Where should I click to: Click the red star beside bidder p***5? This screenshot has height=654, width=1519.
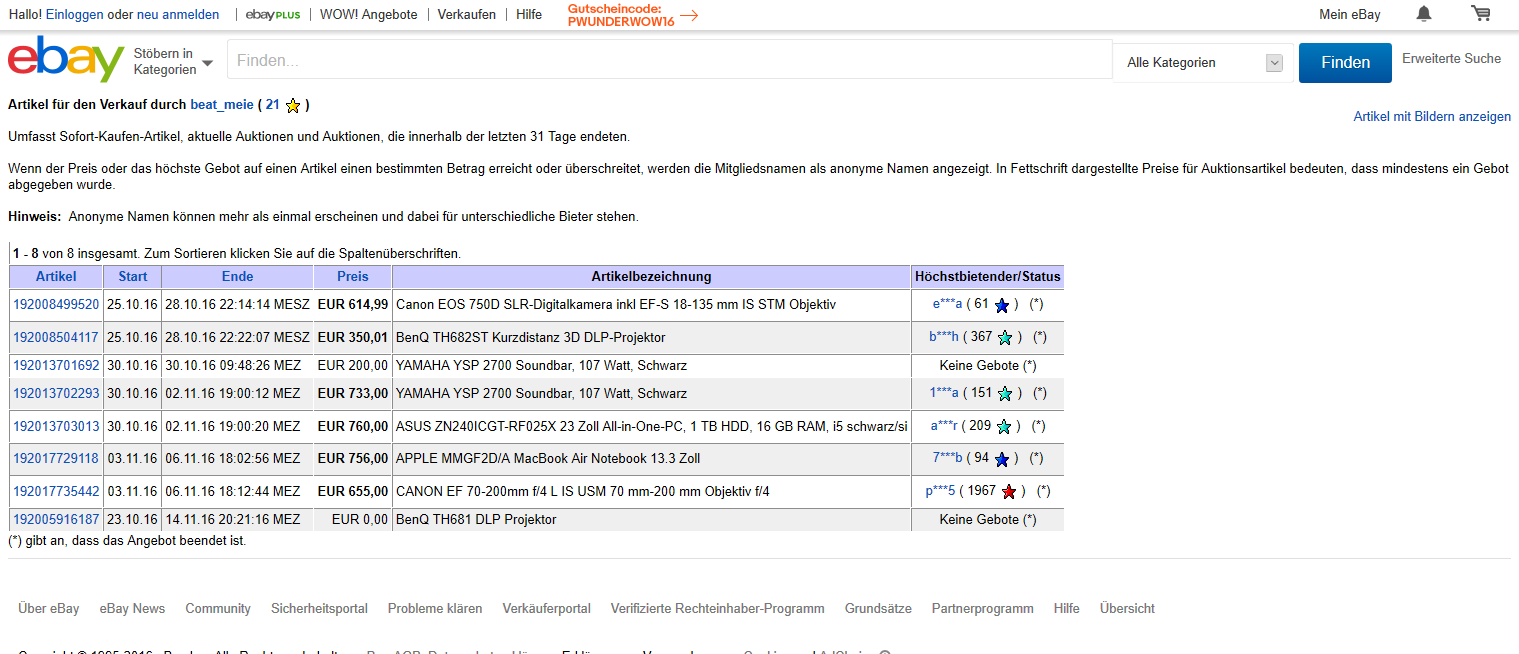[1009, 492]
